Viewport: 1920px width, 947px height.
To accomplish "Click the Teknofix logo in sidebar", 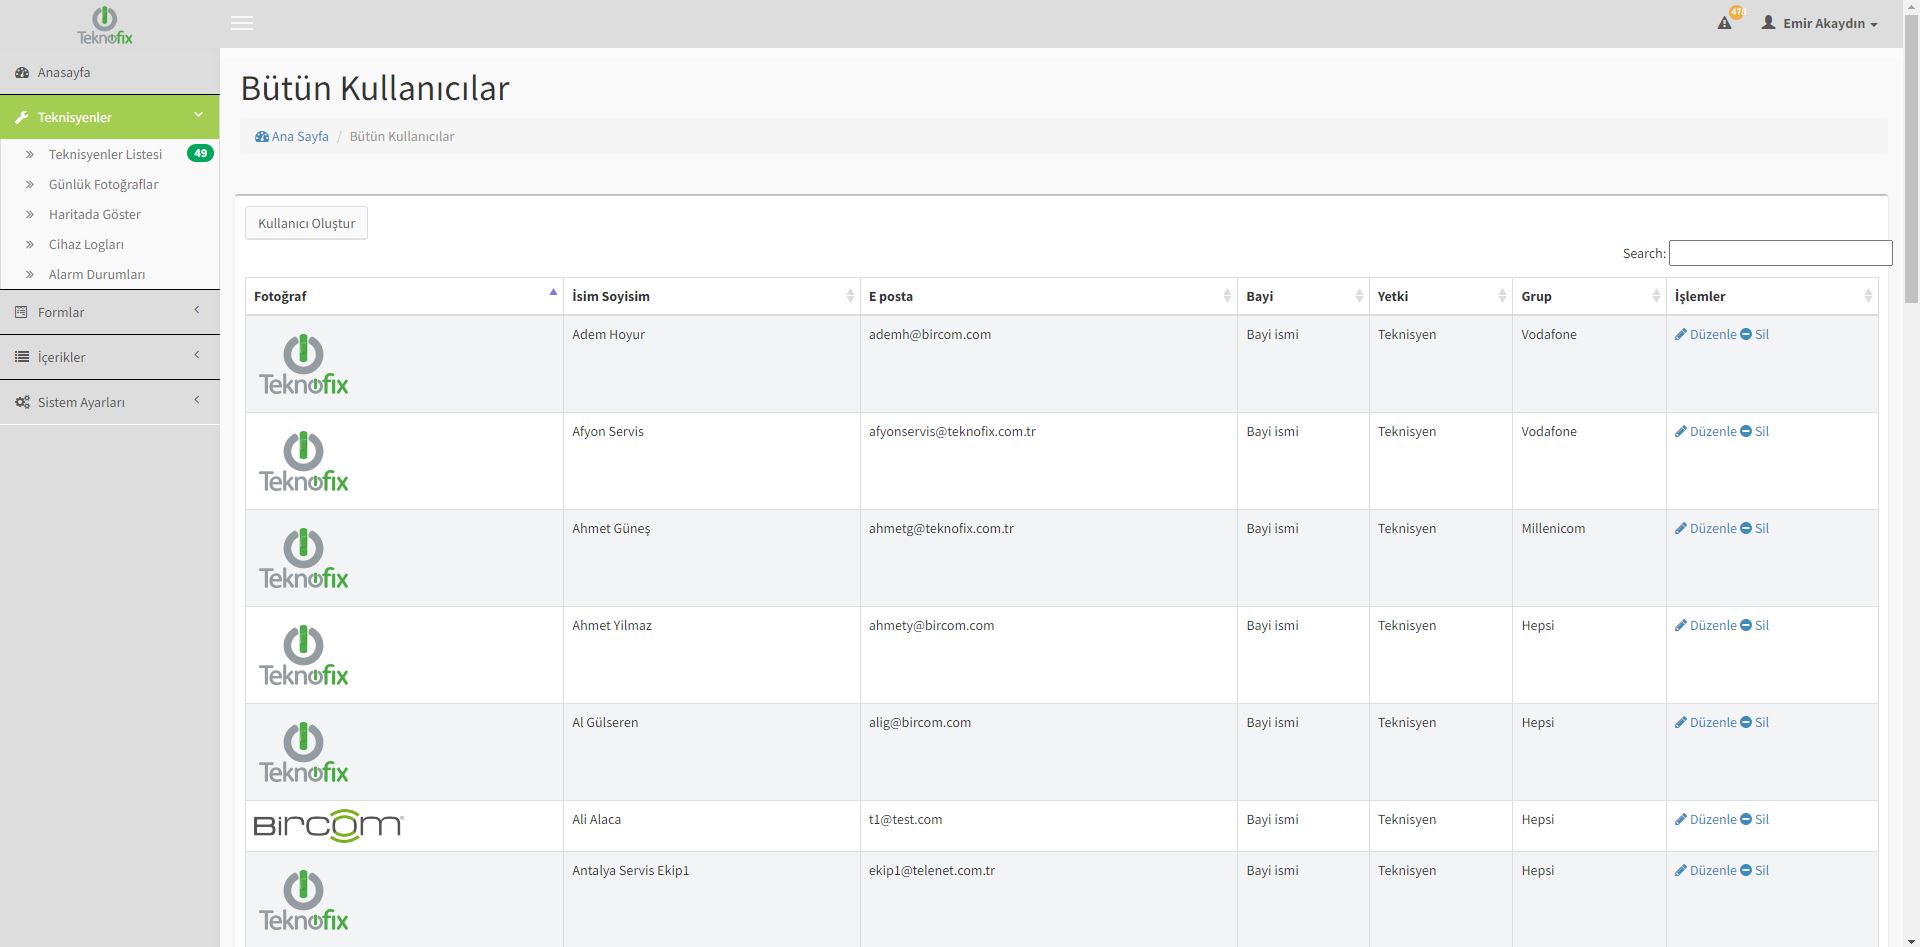I will (x=105, y=25).
